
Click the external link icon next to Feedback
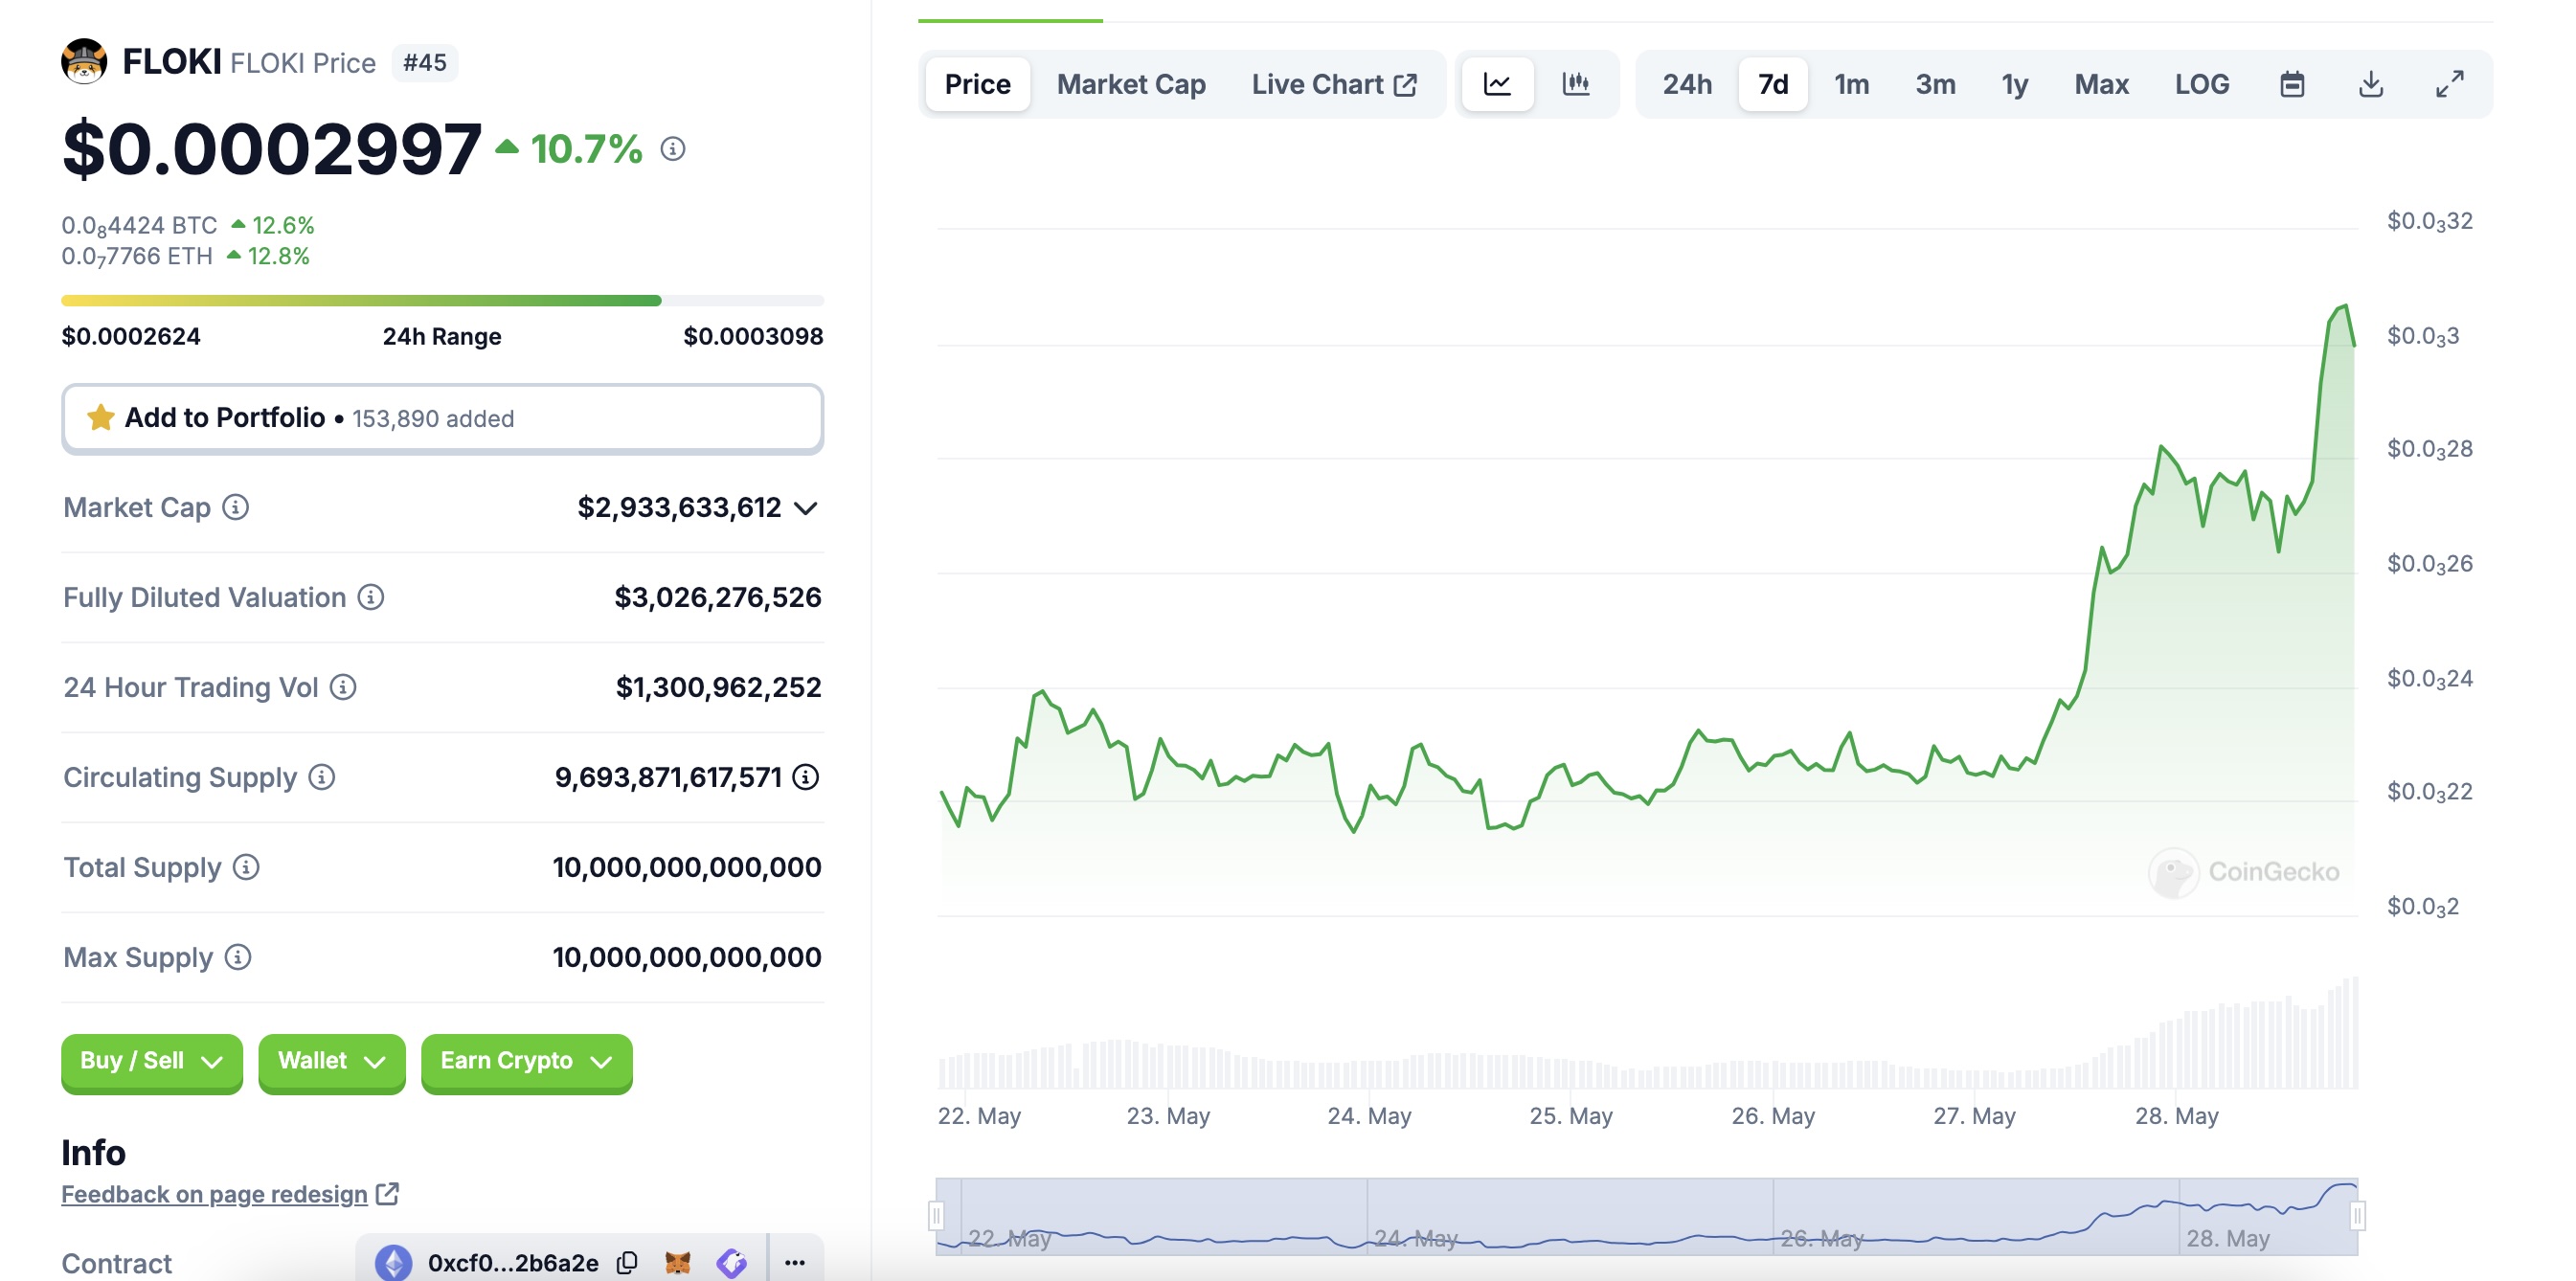pos(387,1194)
